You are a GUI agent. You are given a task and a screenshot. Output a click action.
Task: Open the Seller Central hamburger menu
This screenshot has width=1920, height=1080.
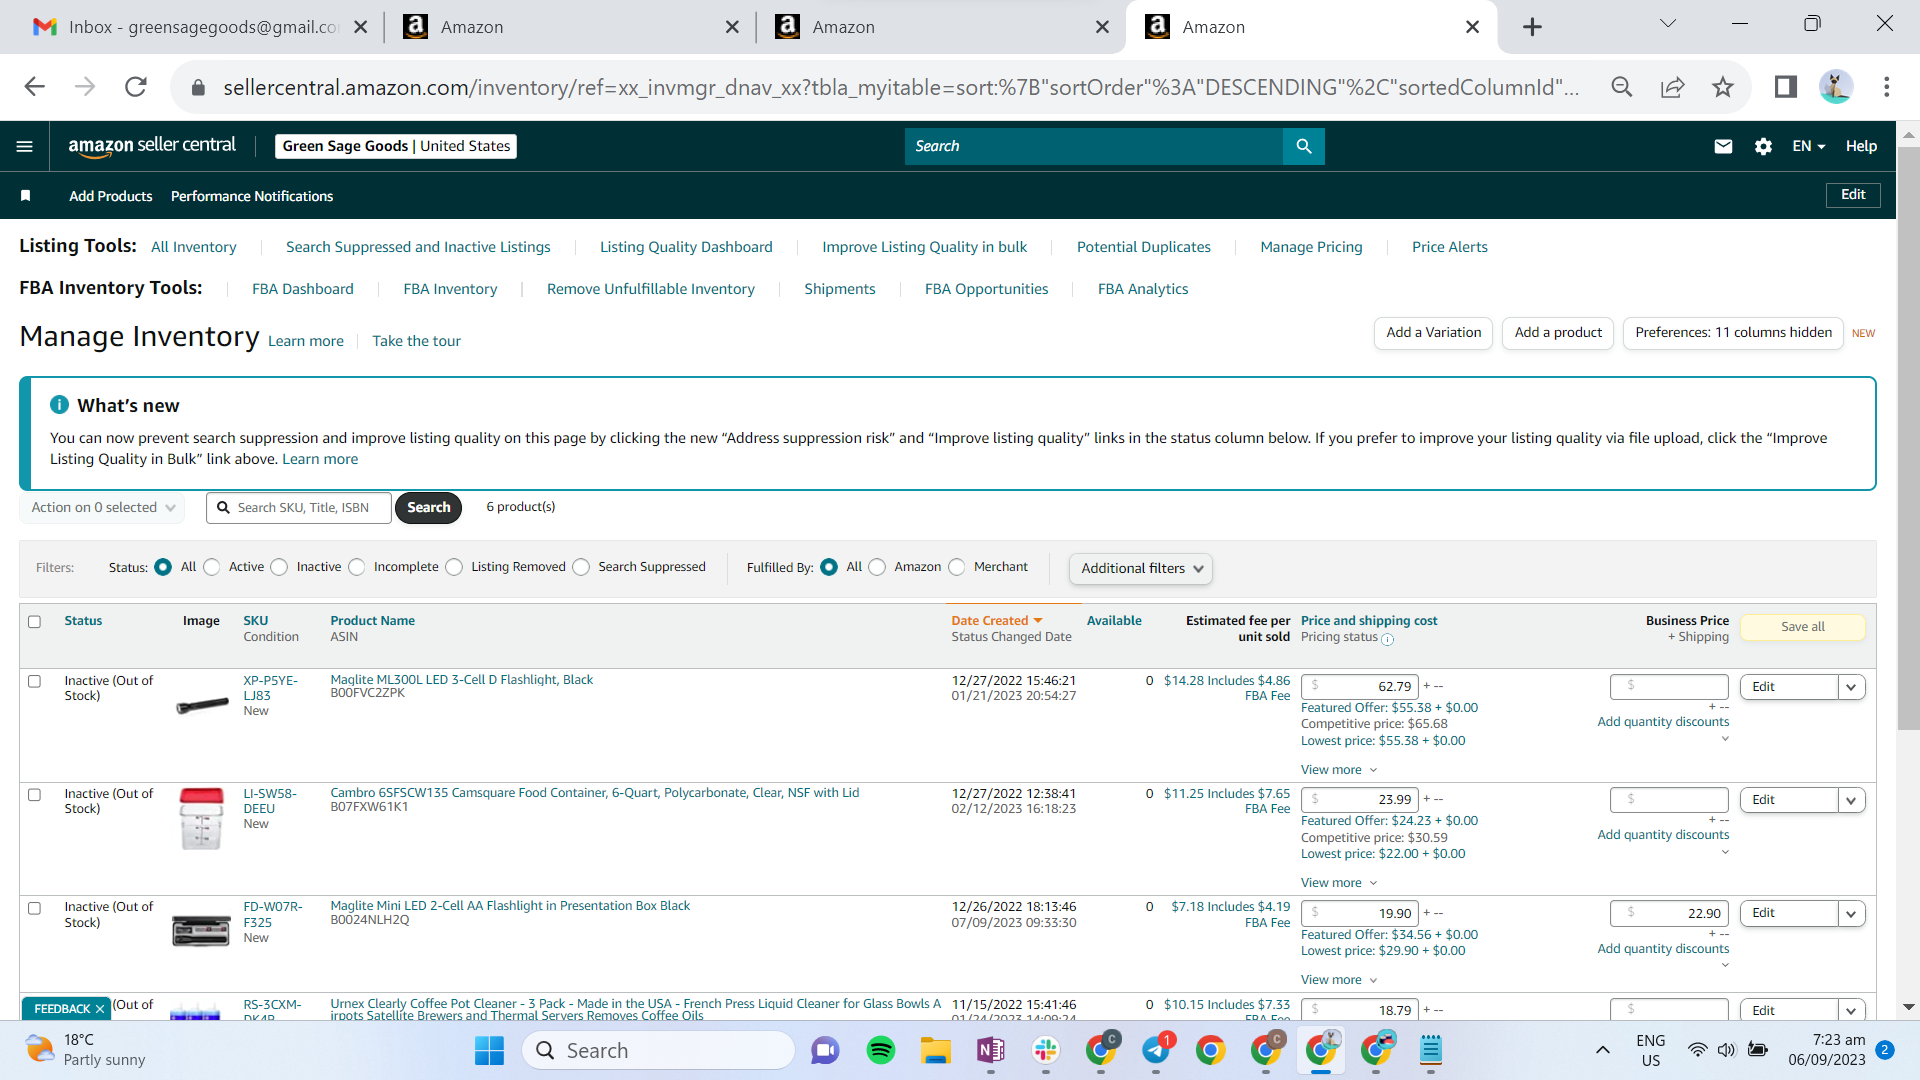pos(25,146)
